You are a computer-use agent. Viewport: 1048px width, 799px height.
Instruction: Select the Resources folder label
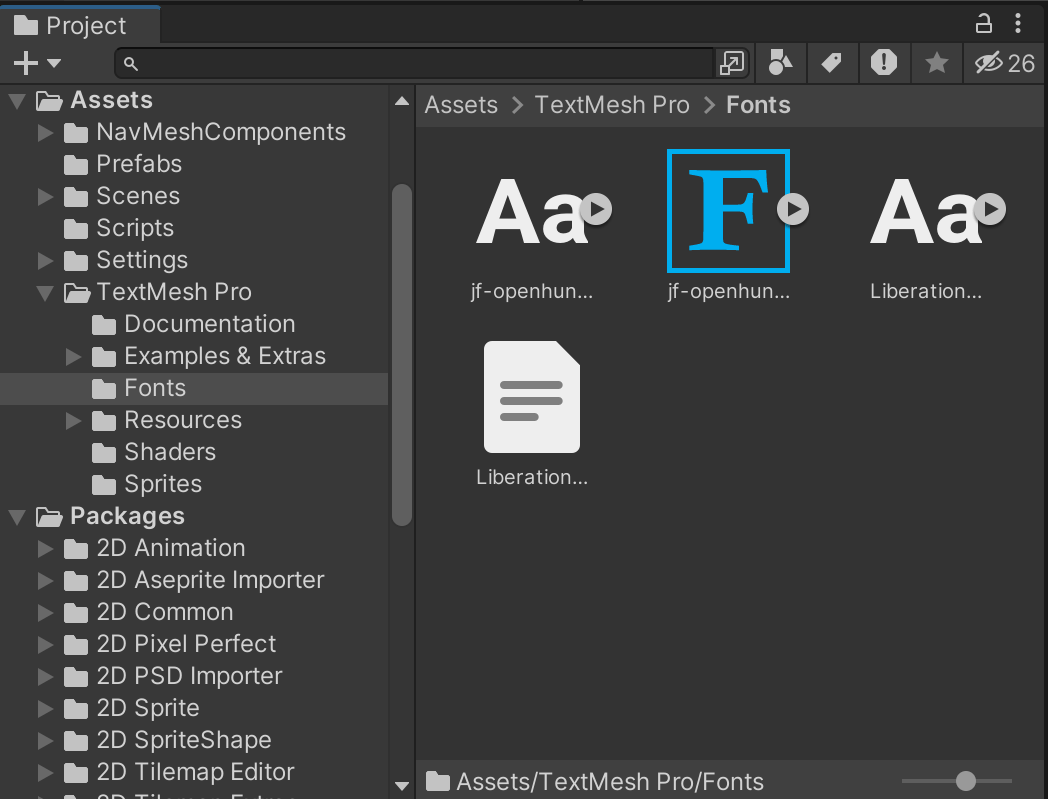(183, 421)
